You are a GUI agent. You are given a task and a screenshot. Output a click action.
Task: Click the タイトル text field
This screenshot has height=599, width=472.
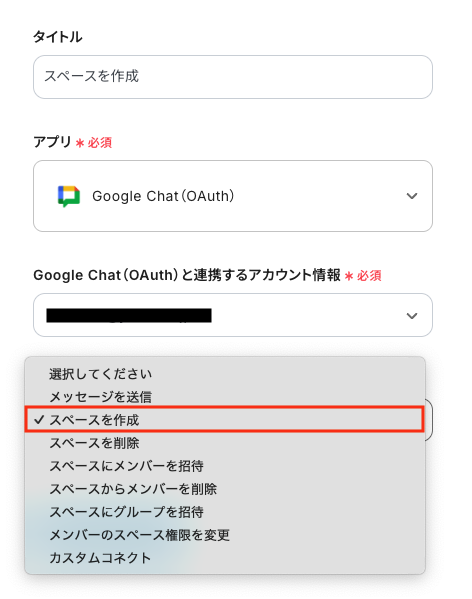(x=233, y=77)
